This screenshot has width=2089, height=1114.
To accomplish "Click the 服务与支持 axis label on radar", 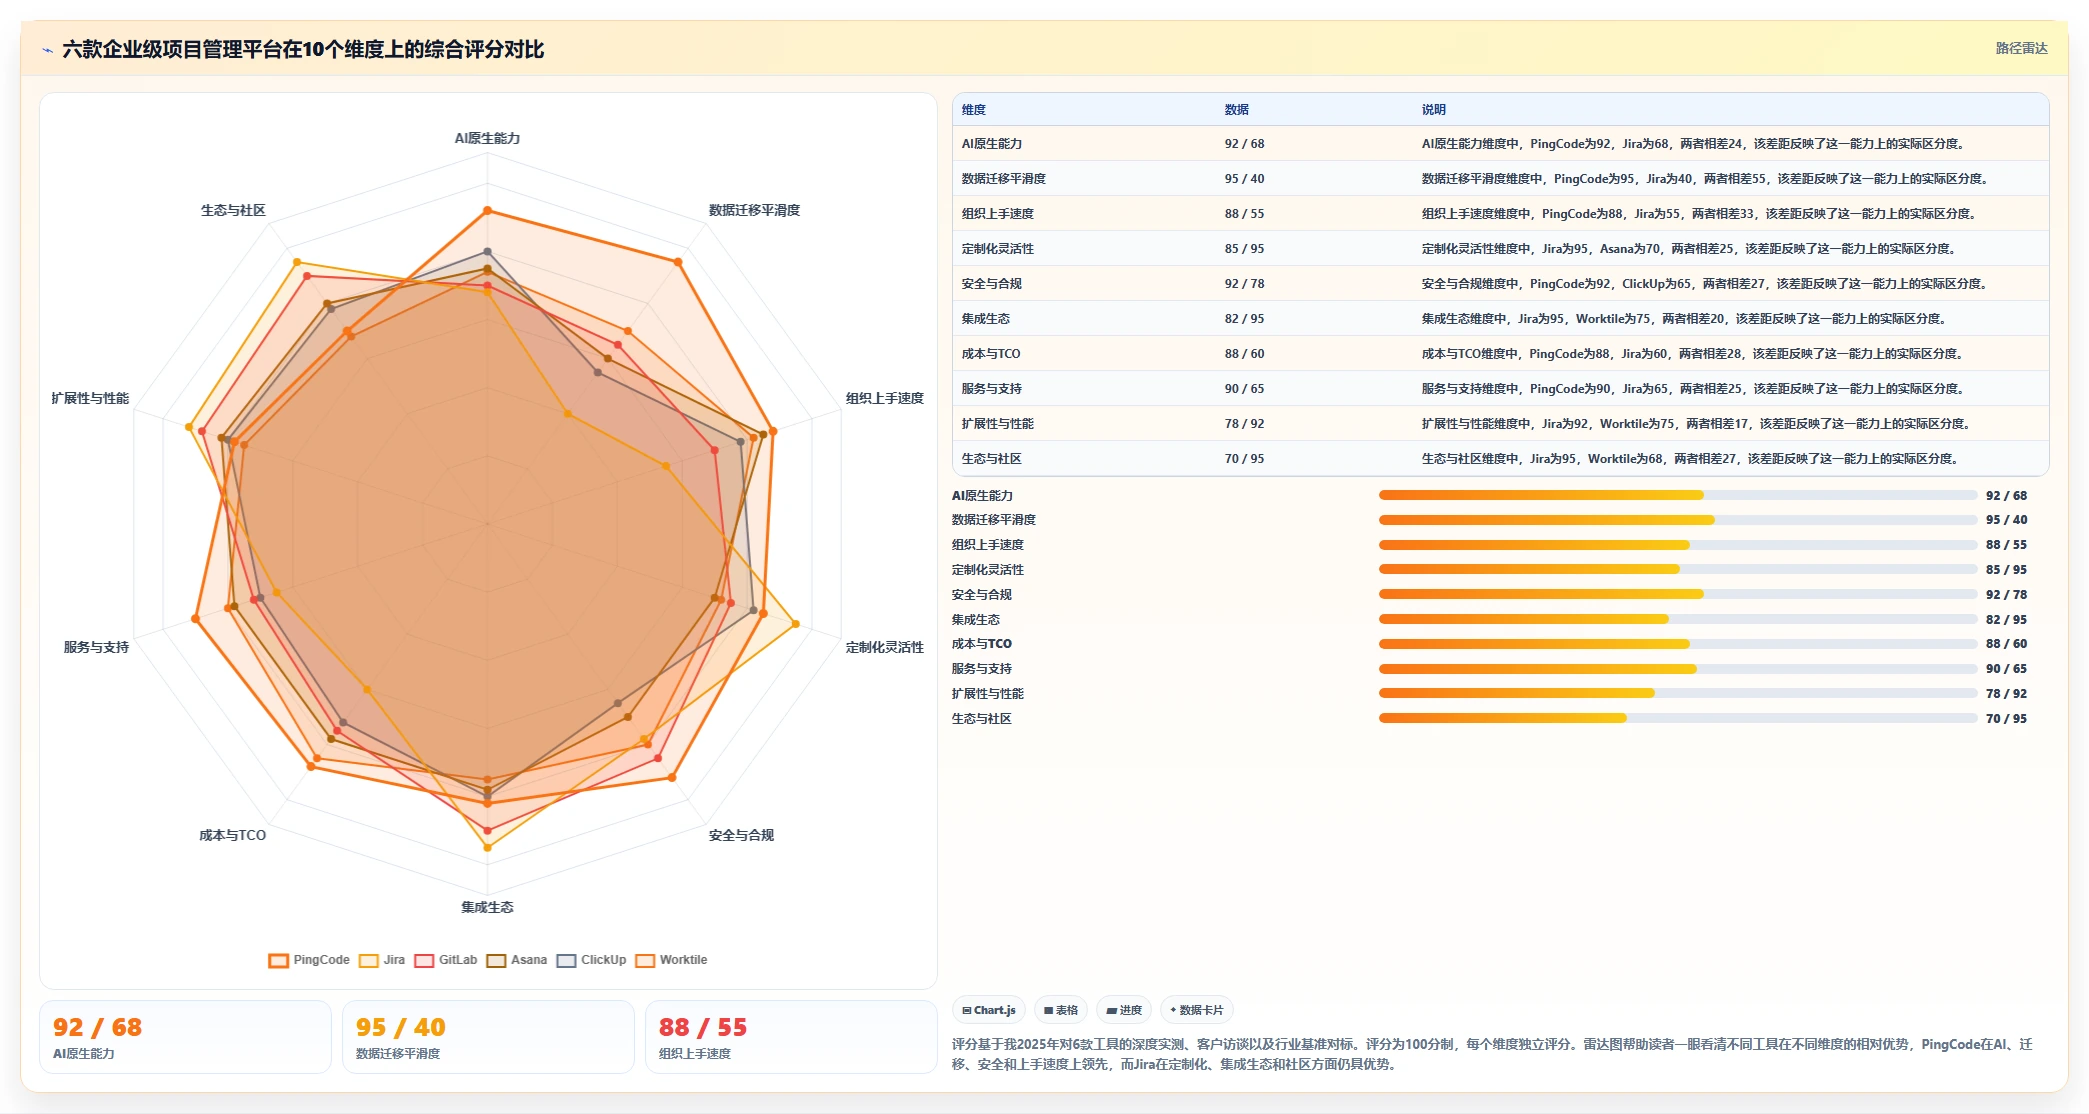I will (x=96, y=647).
